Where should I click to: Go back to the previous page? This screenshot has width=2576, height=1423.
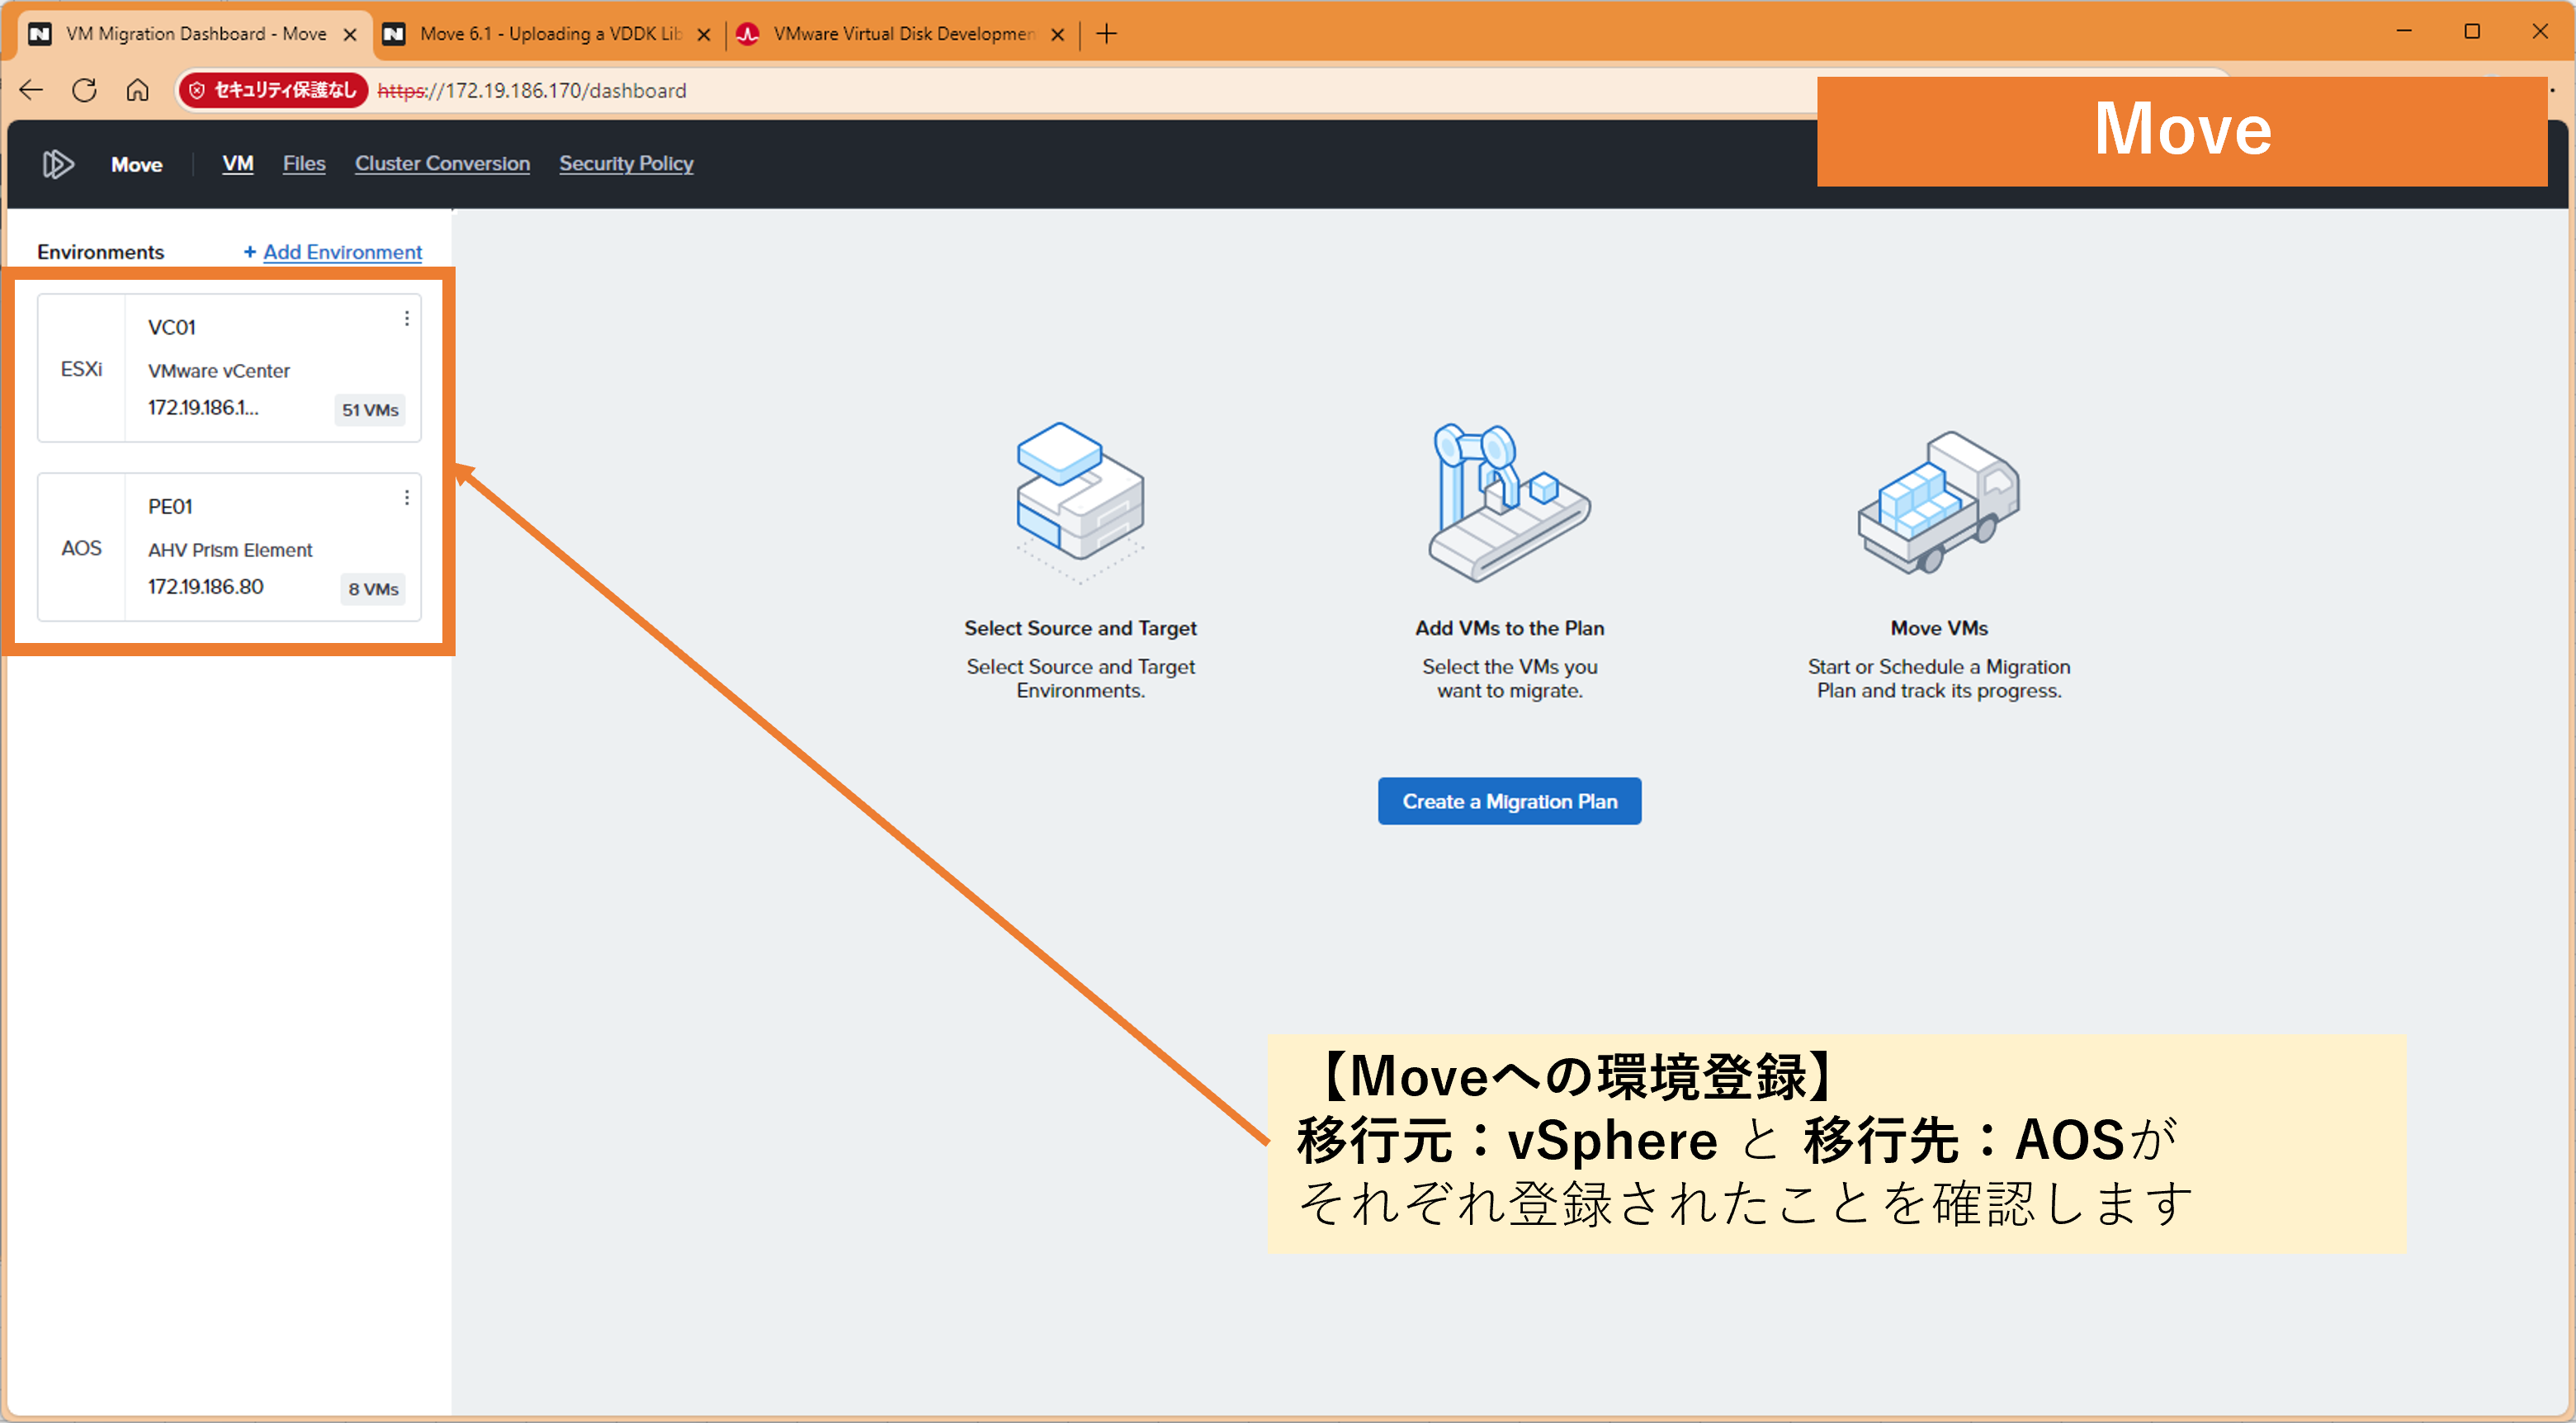coord(31,90)
